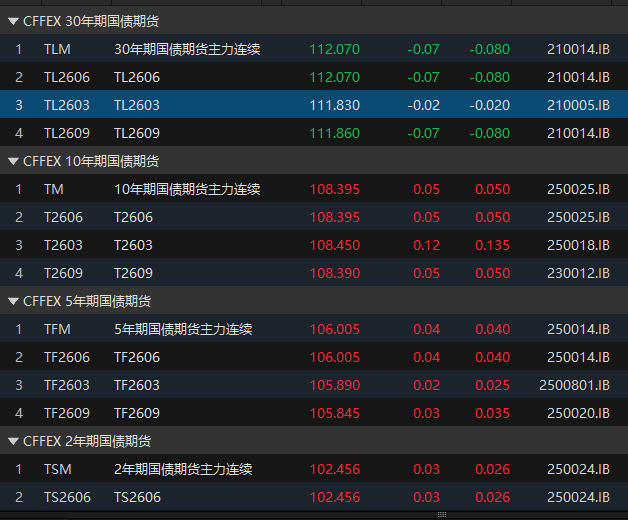Click bond code 250018.IB
628x520 pixels.
click(x=578, y=245)
